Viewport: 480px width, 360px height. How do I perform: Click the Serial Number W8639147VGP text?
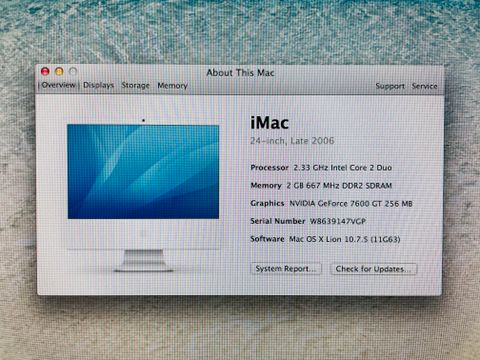click(x=308, y=221)
